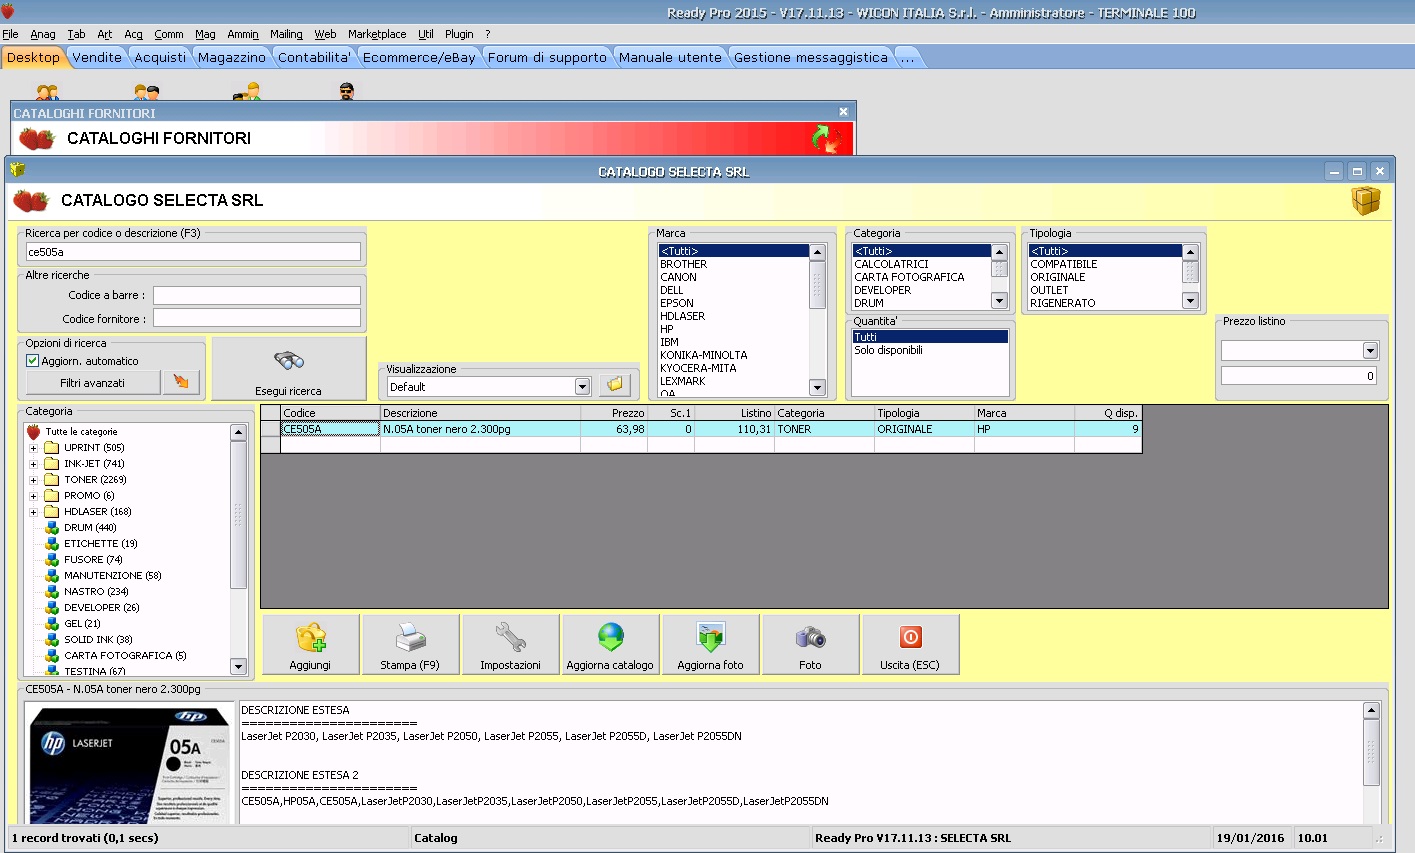Image resolution: width=1415 pixels, height=853 pixels.
Task: Click the strawberry icon of Tutte le categorie
Action: [x=34, y=432]
